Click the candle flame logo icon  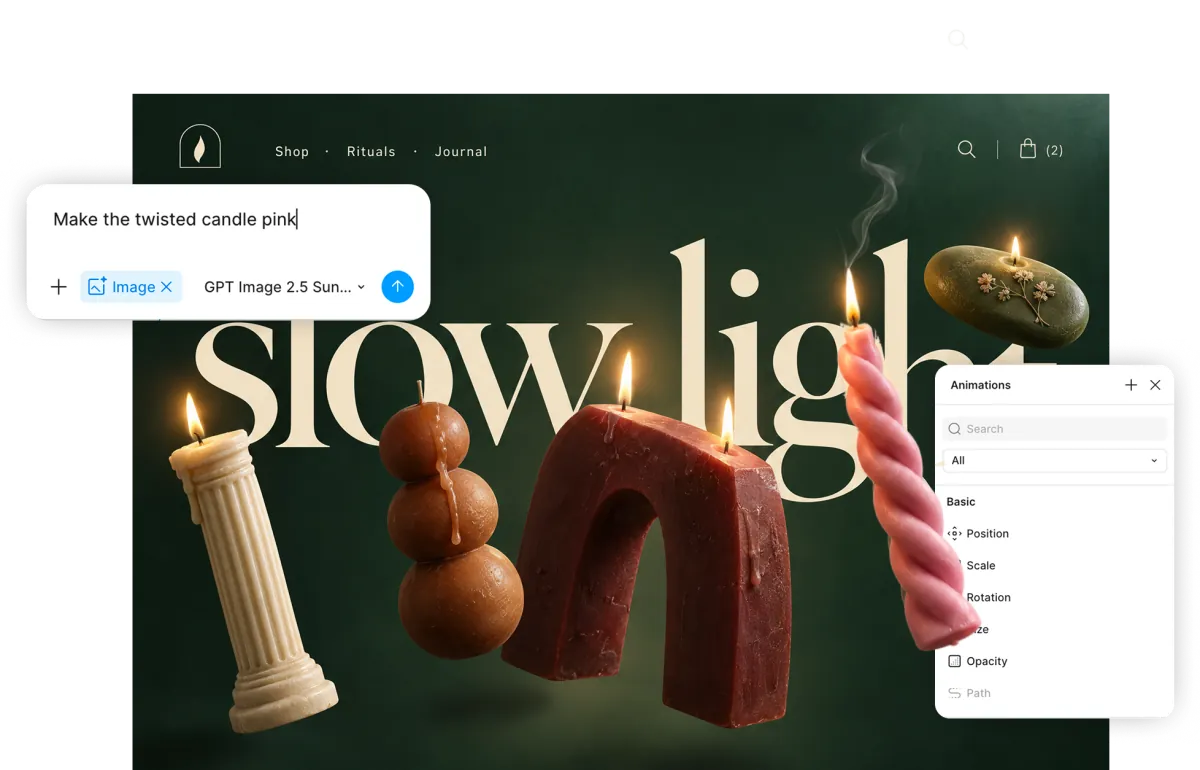(200, 147)
